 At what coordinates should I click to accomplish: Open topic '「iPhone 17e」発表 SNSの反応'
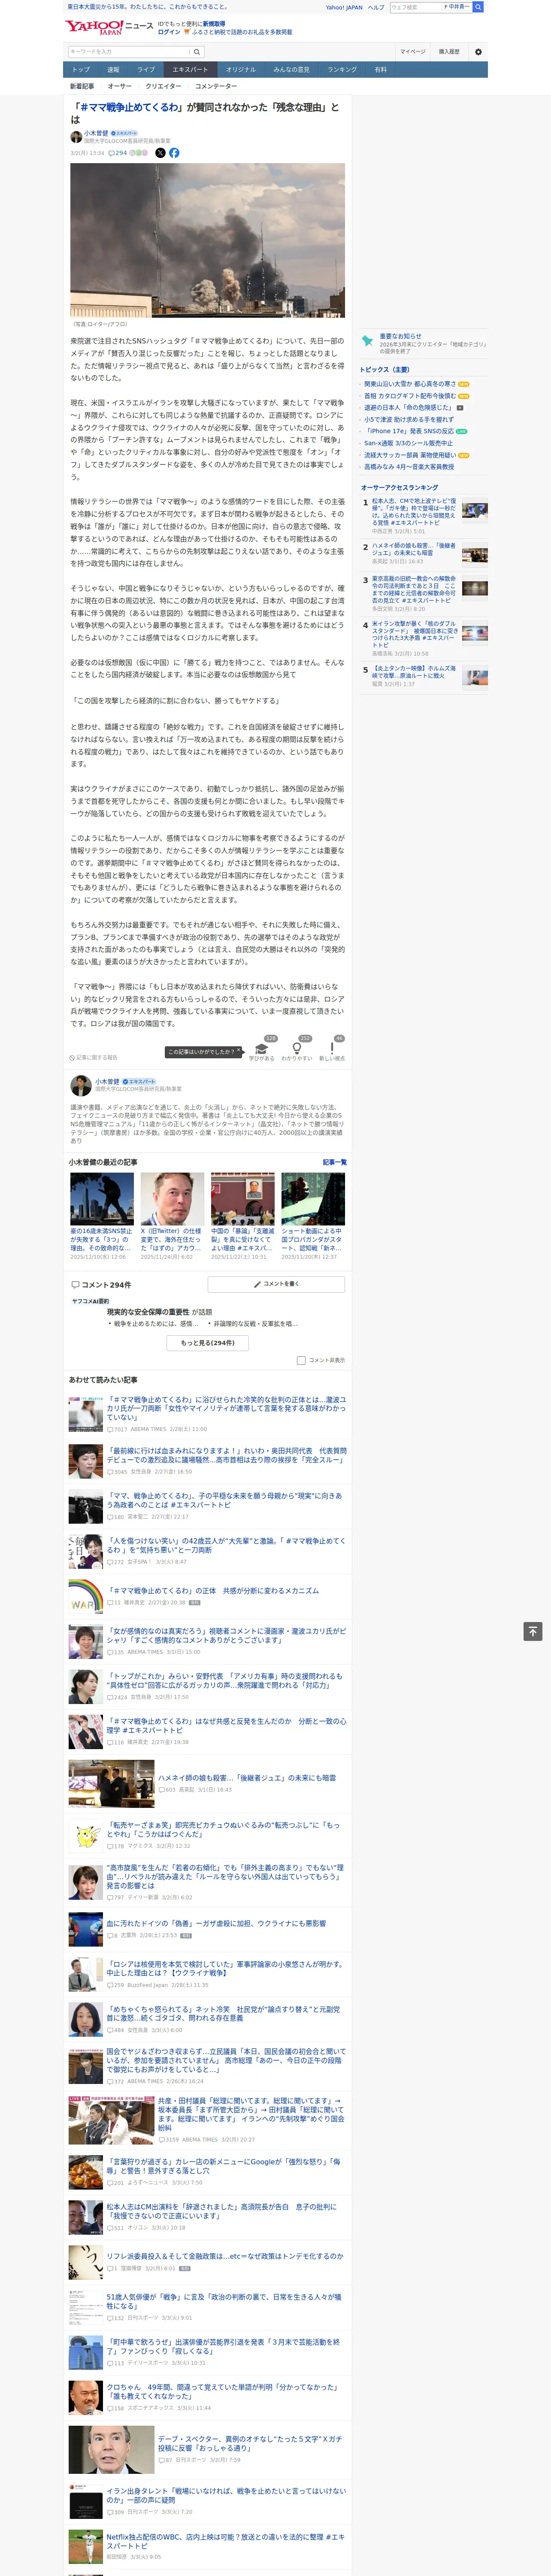(x=409, y=431)
